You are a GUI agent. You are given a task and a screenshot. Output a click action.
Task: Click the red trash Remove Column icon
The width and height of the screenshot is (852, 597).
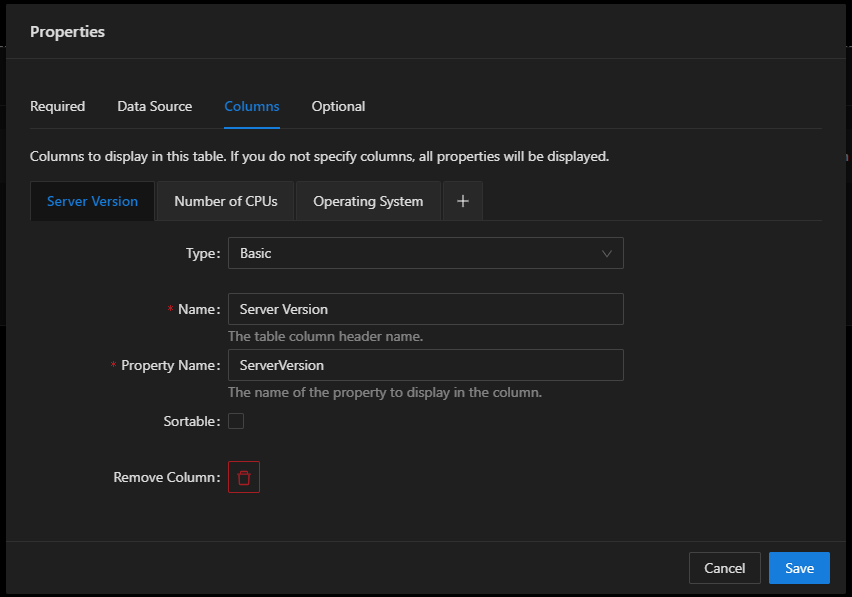243,477
